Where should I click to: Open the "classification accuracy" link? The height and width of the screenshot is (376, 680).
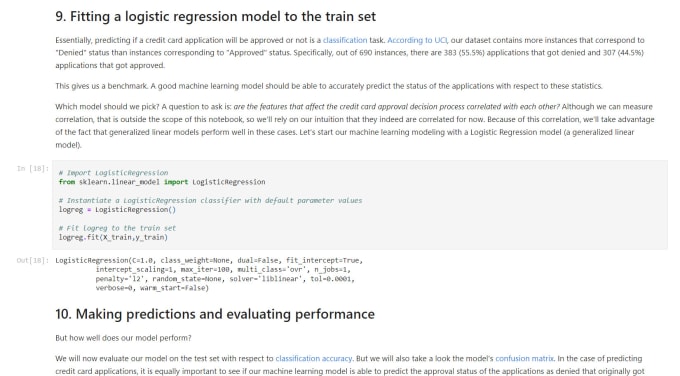coord(314,359)
